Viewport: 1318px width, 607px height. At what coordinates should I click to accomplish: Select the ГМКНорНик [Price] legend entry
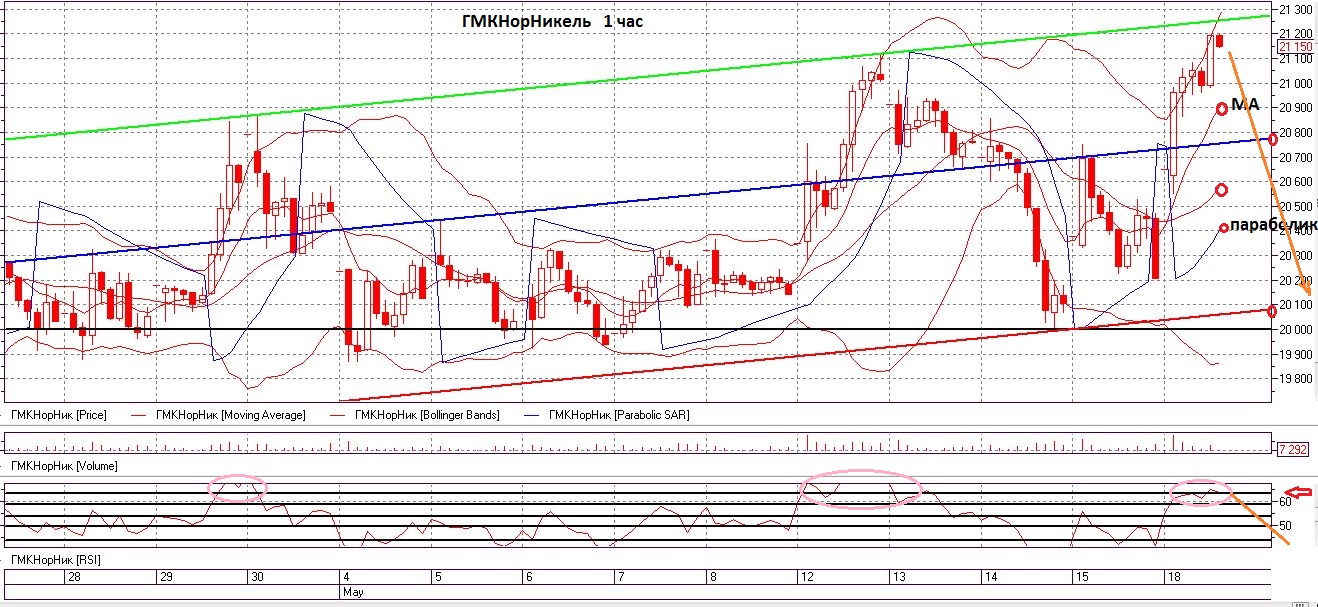click(58, 414)
